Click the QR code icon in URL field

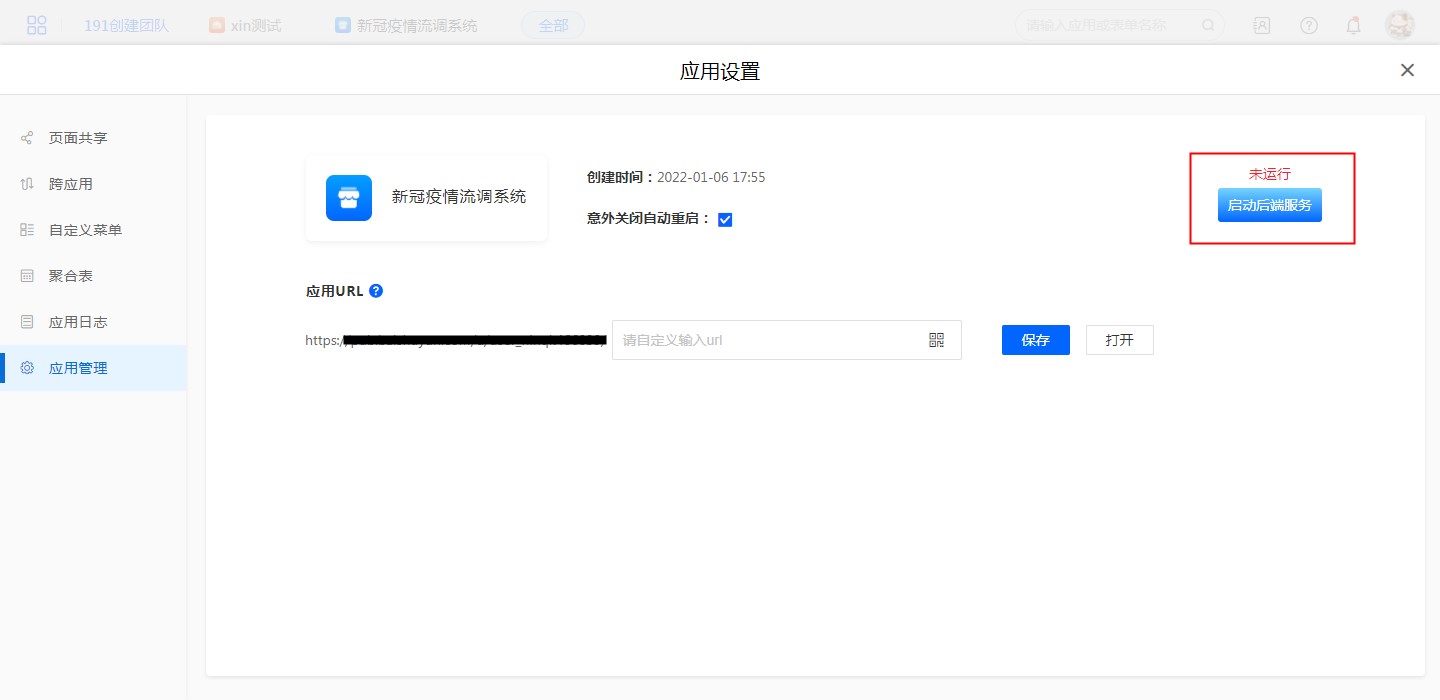coord(936,340)
